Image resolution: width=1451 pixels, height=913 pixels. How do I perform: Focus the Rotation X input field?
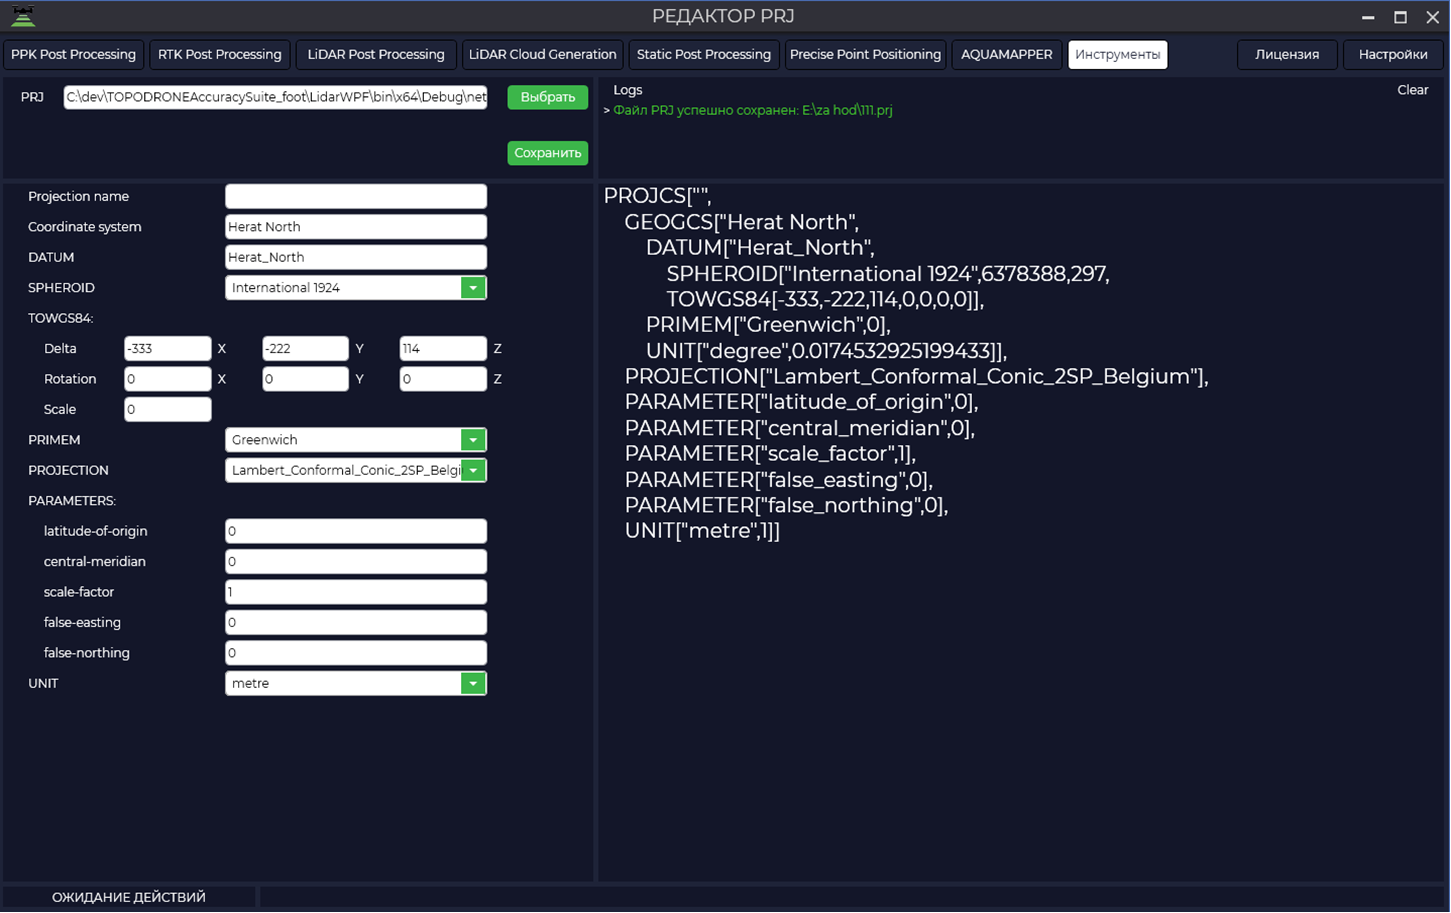tap(168, 379)
